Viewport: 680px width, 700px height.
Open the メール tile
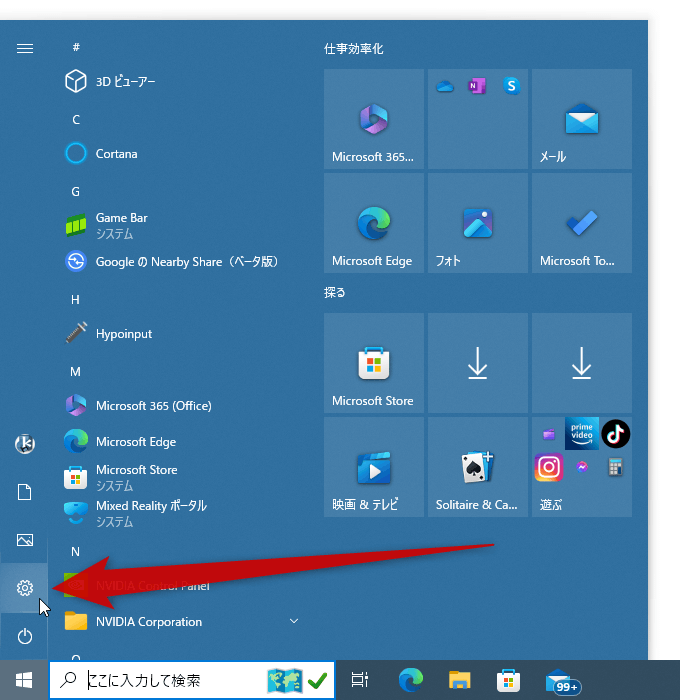582,119
